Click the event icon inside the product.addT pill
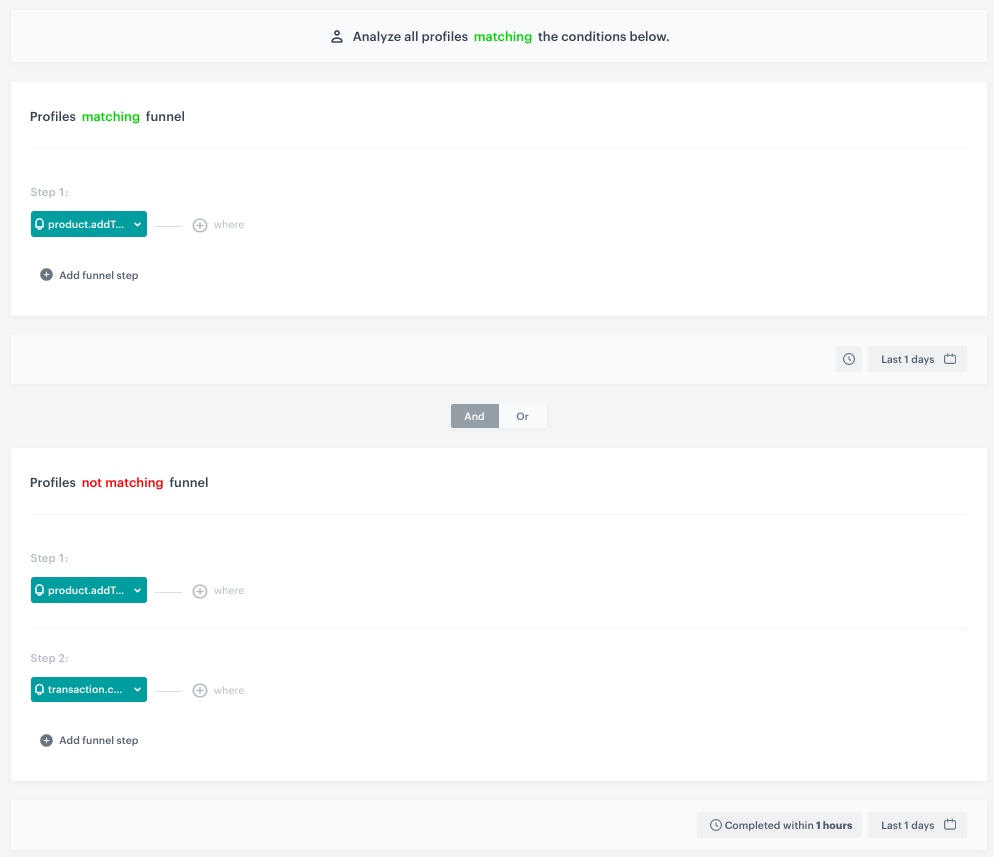The height and width of the screenshot is (857, 994). click(40, 224)
